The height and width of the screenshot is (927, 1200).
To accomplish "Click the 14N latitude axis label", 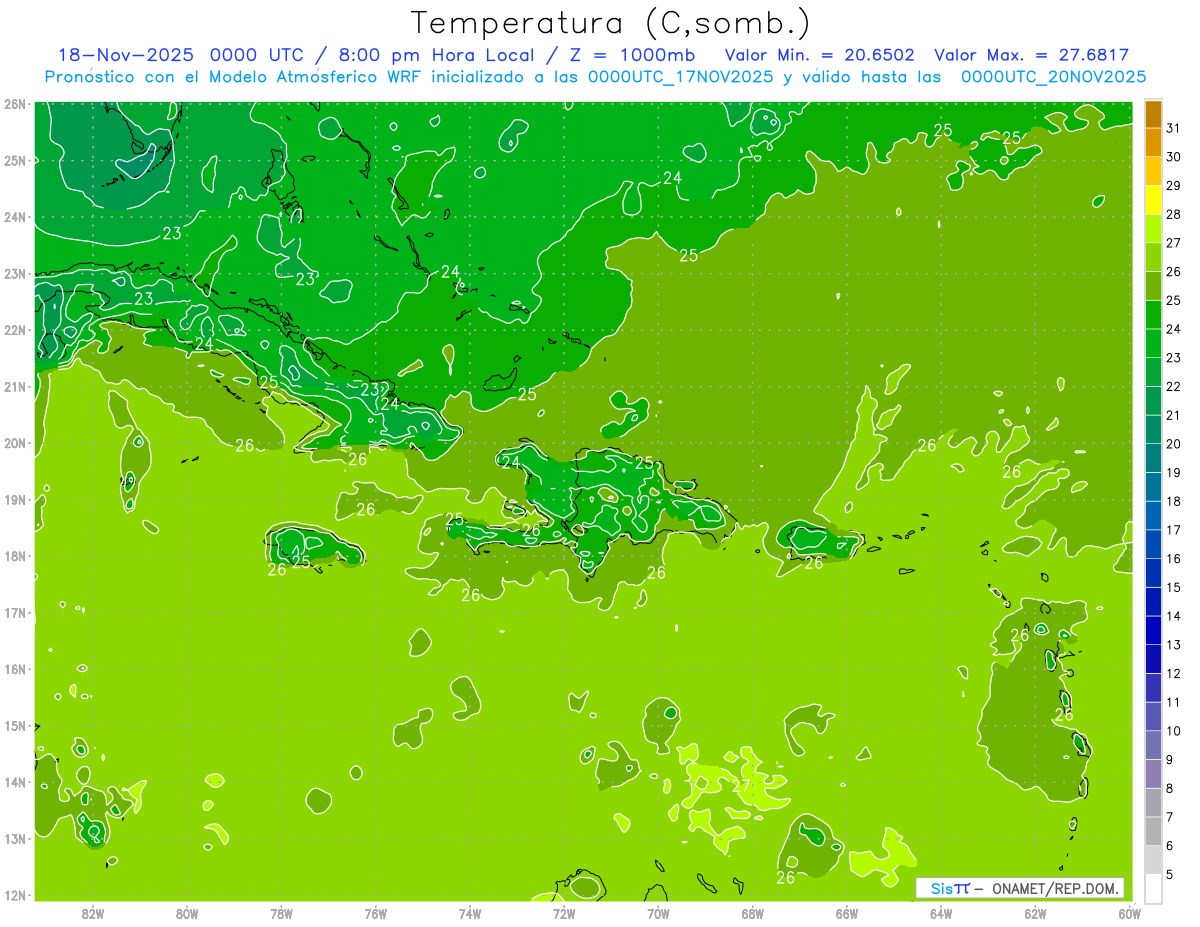I will 15,782.
